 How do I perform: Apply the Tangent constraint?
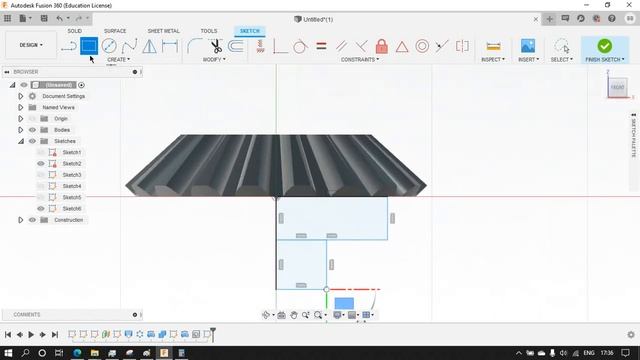pyautogui.click(x=300, y=46)
